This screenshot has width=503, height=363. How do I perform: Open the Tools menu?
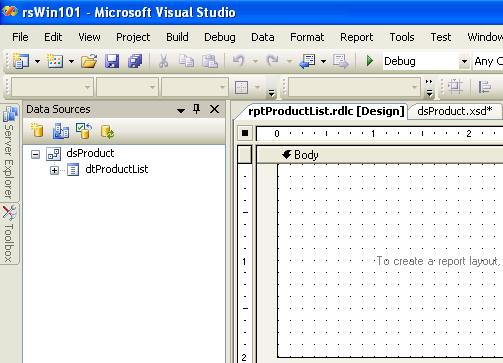click(x=402, y=37)
